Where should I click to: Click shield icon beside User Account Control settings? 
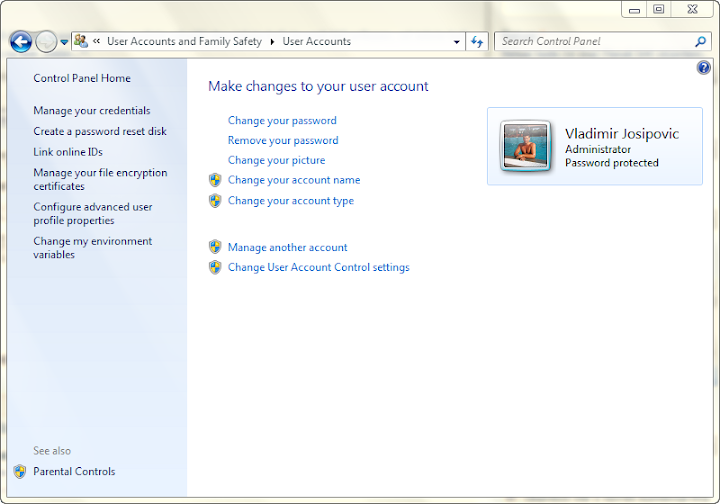pyautogui.click(x=215, y=267)
